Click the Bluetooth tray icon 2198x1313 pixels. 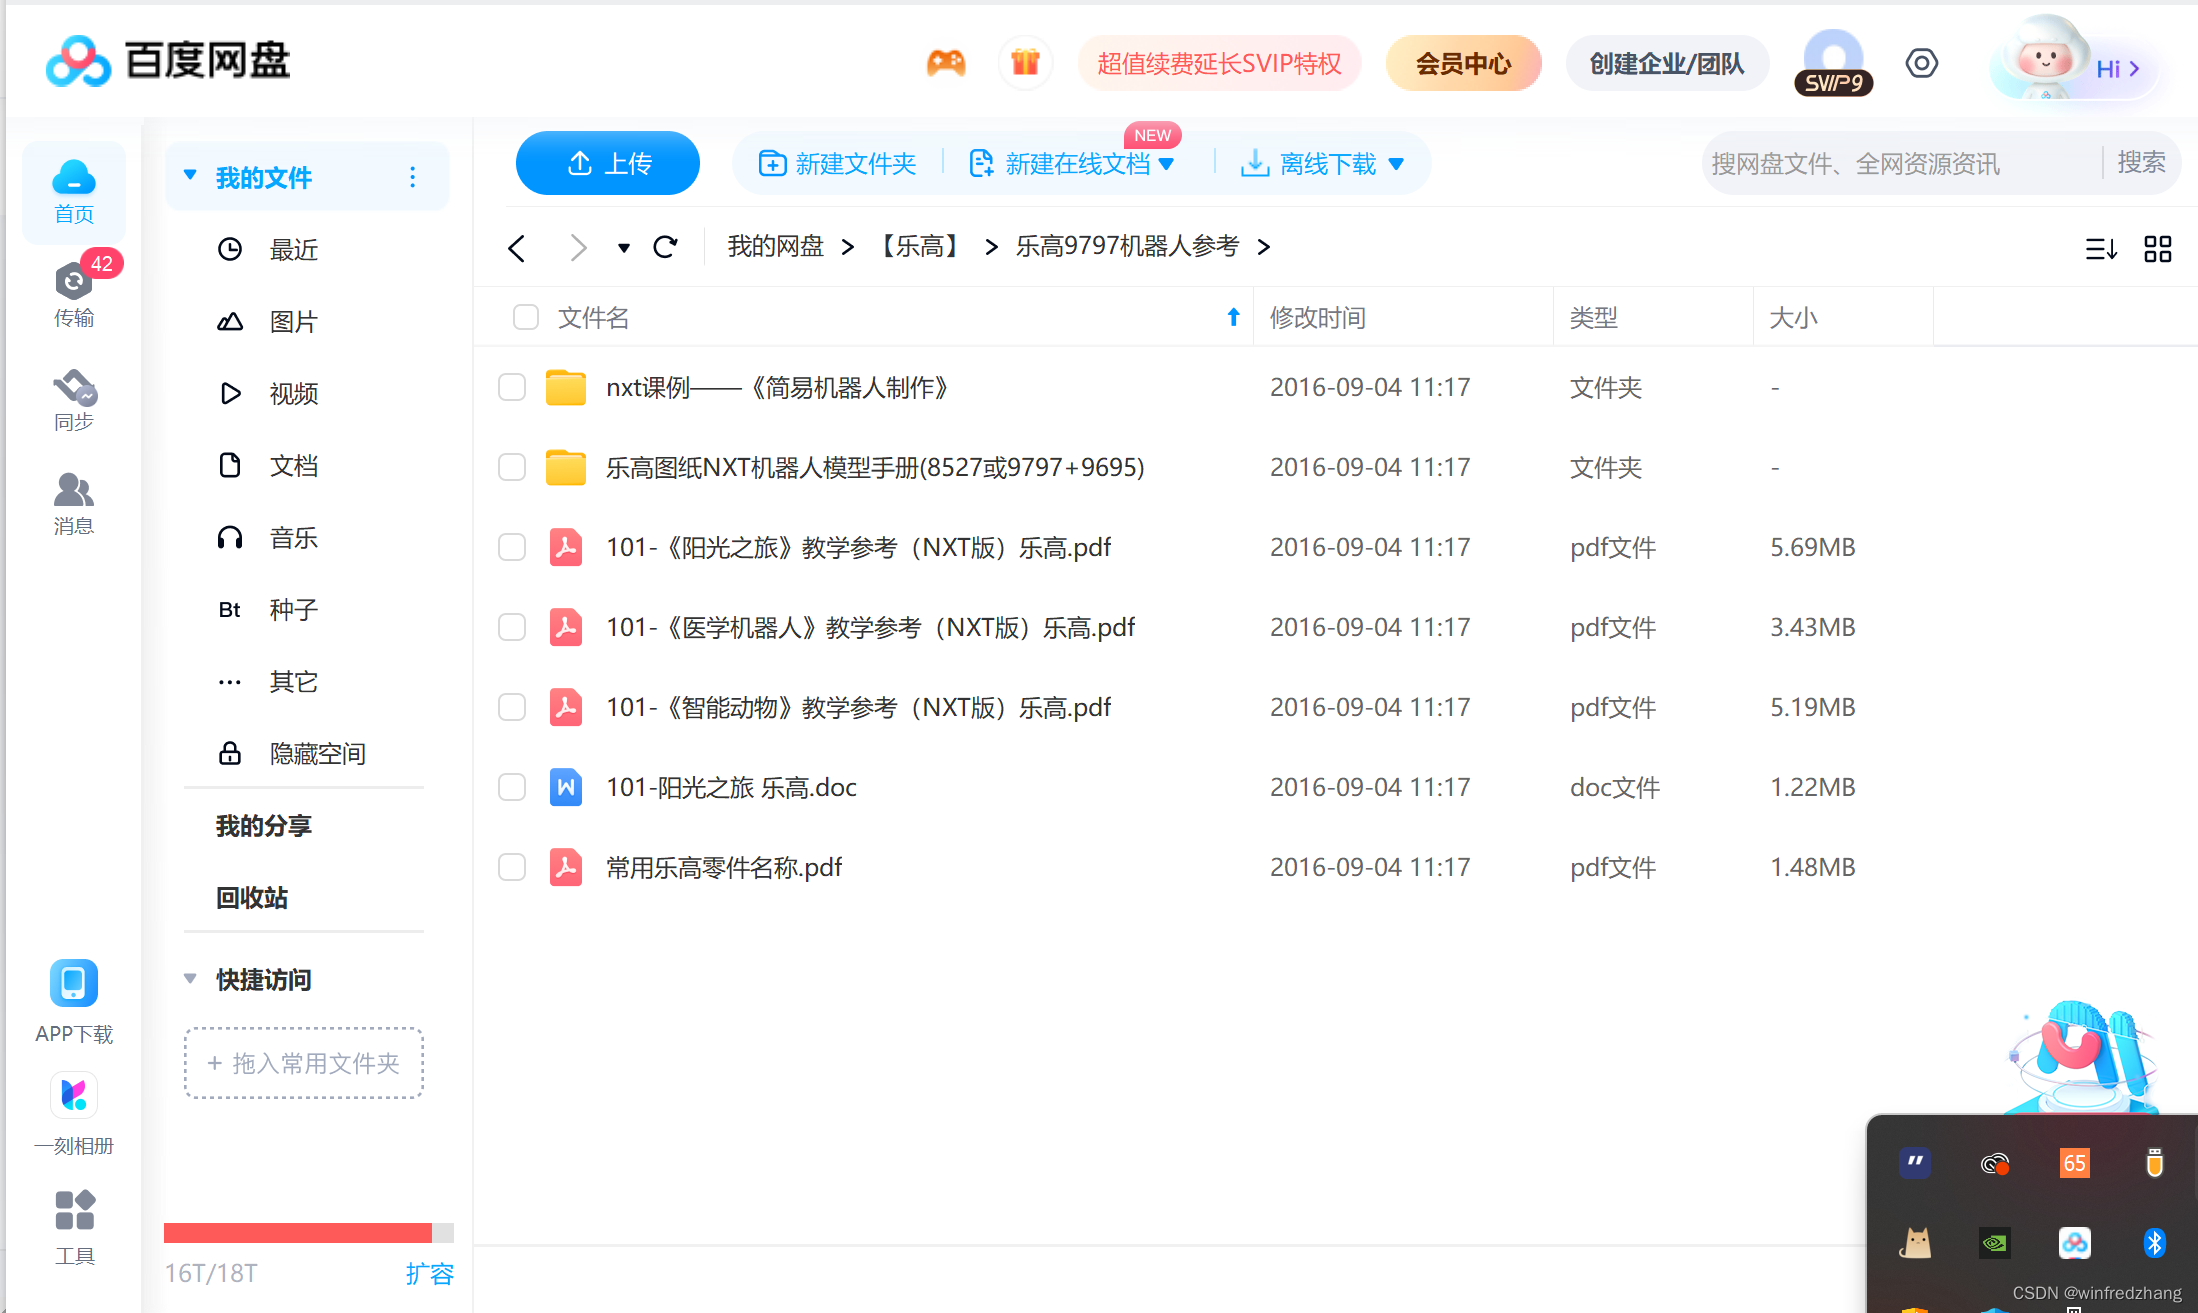click(x=2155, y=1243)
